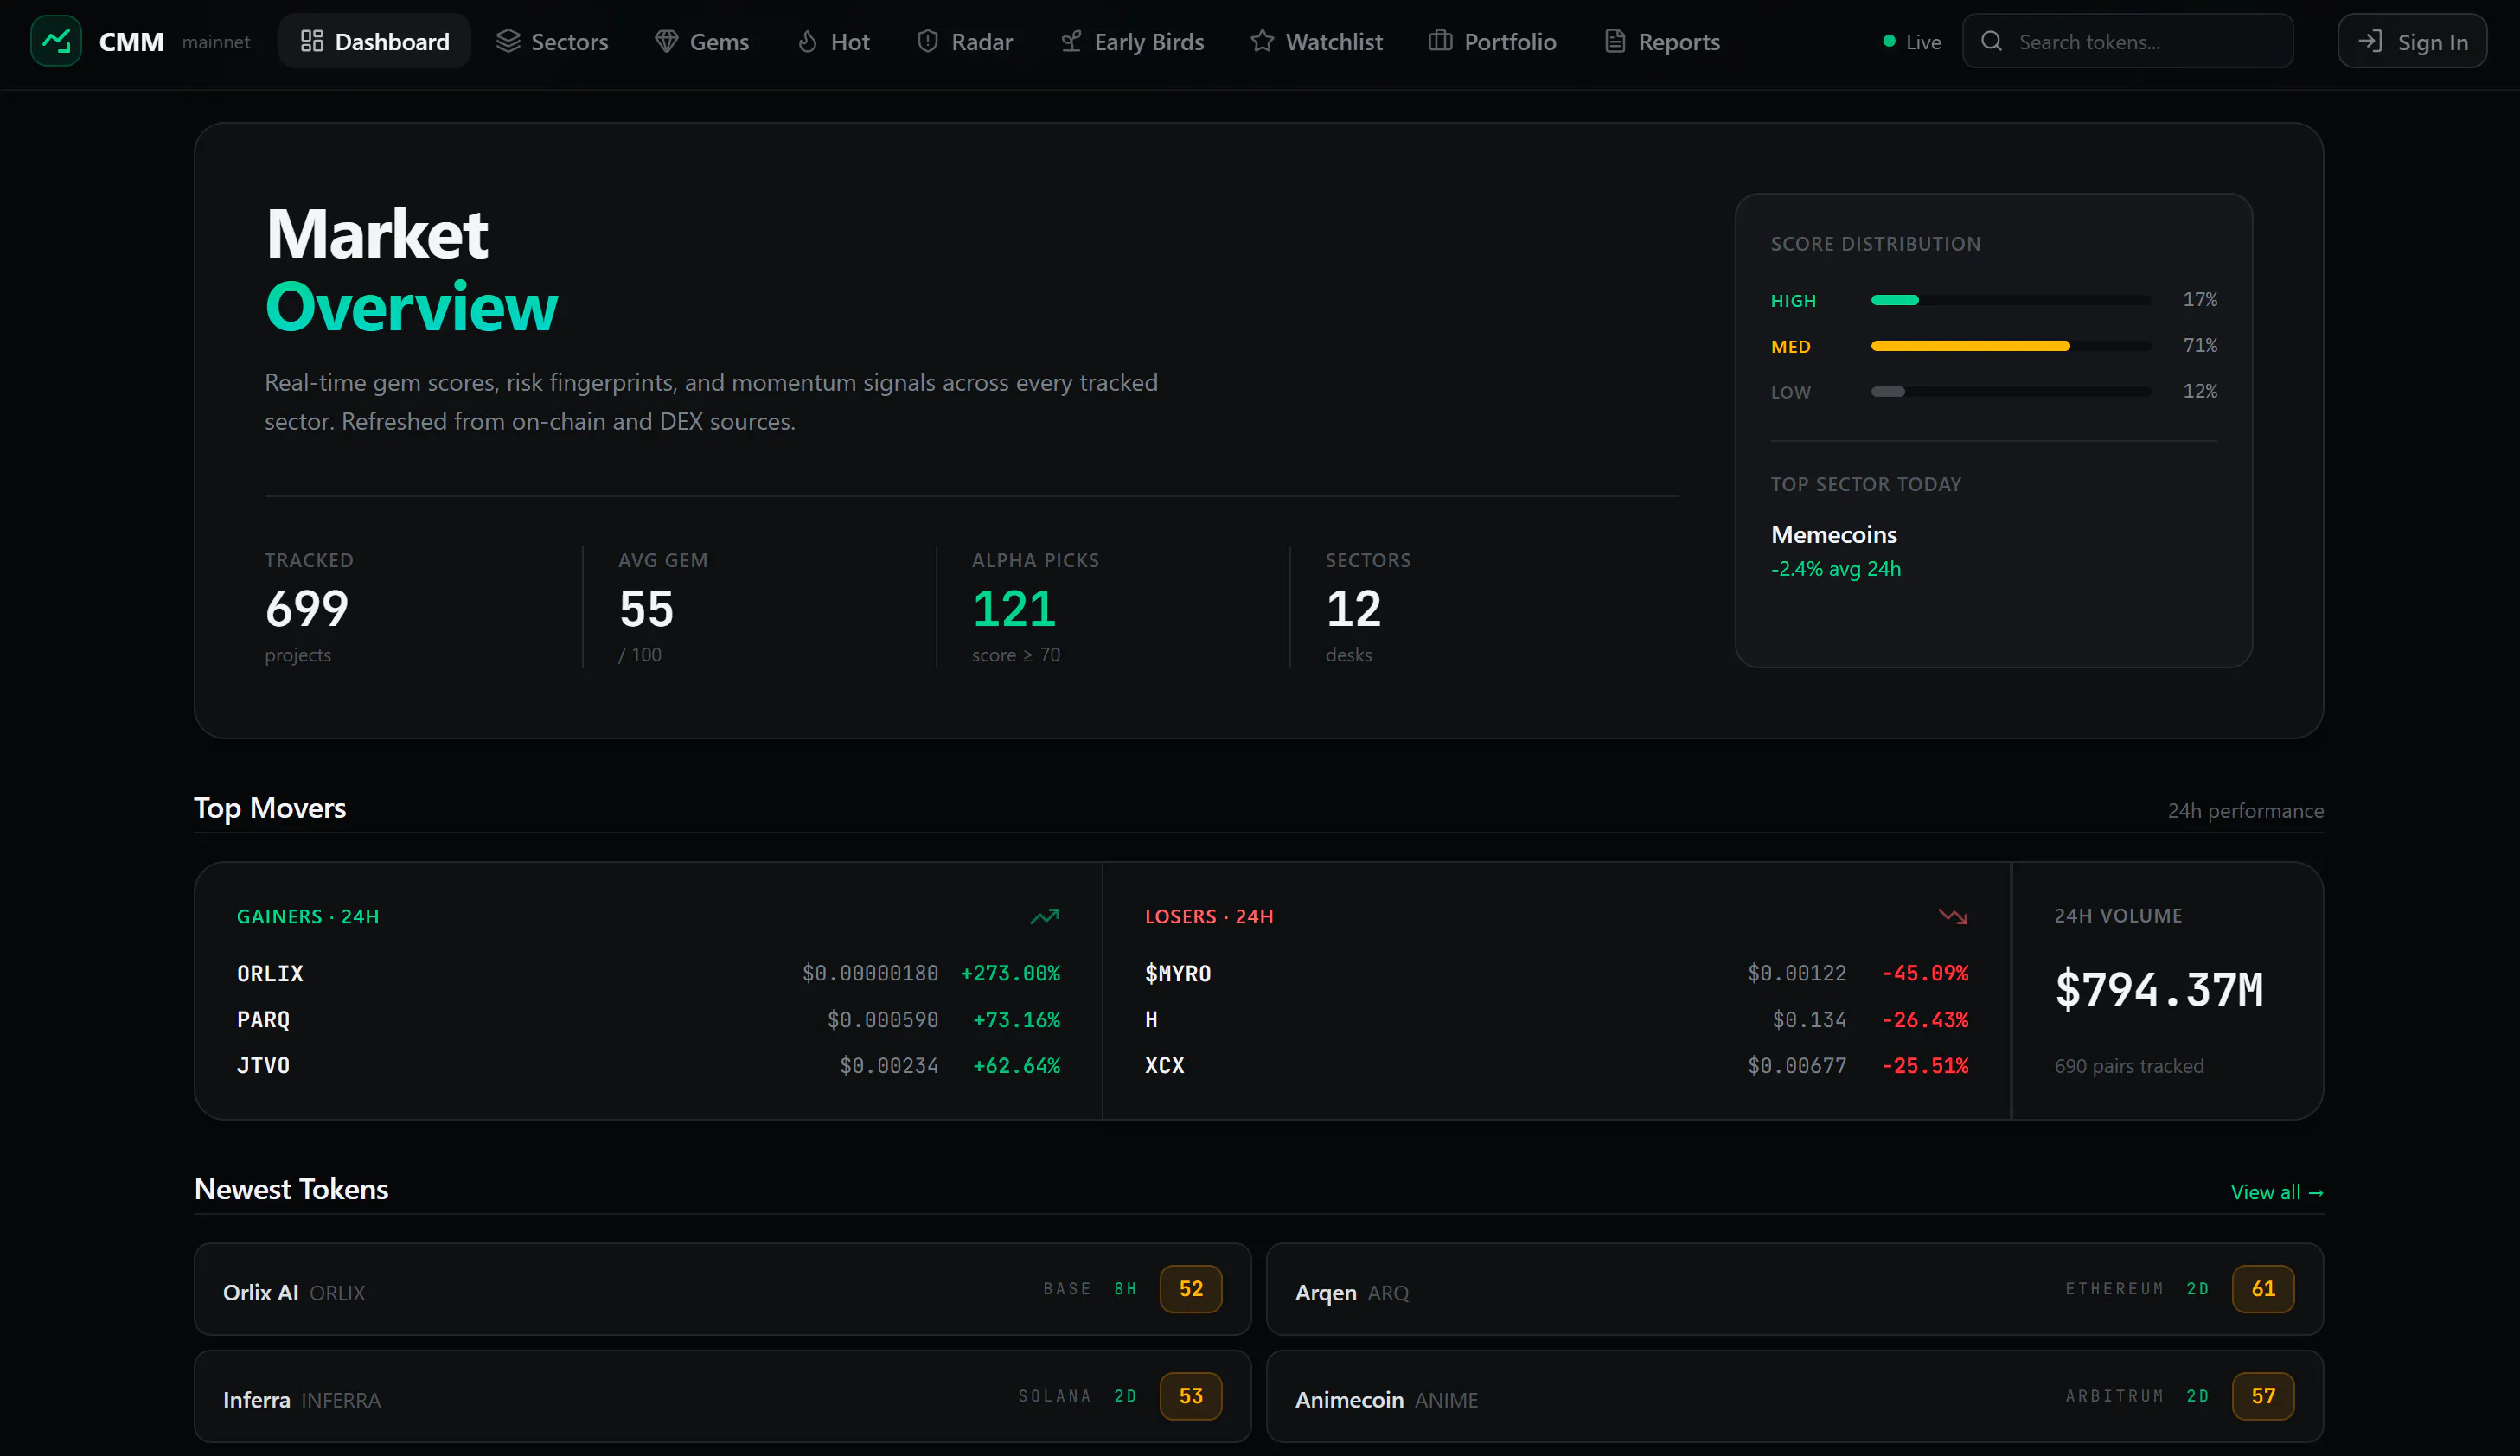Click the Radar shield icon
Screen dimensions: 2520x1456
click(x=928, y=41)
